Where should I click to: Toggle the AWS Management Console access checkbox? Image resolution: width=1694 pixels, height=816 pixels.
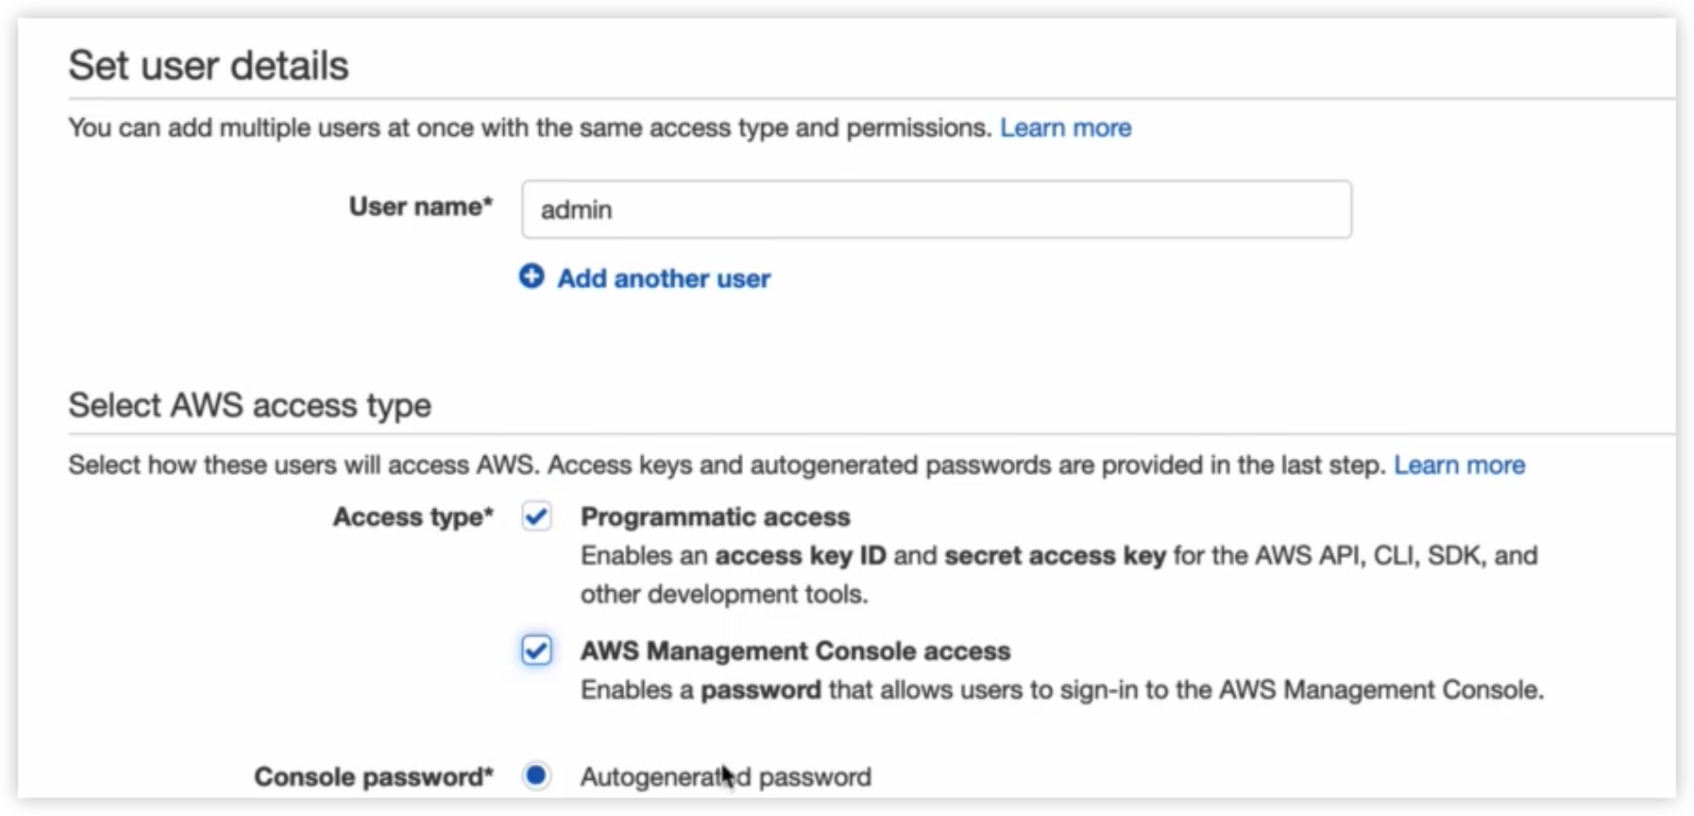[x=537, y=651]
